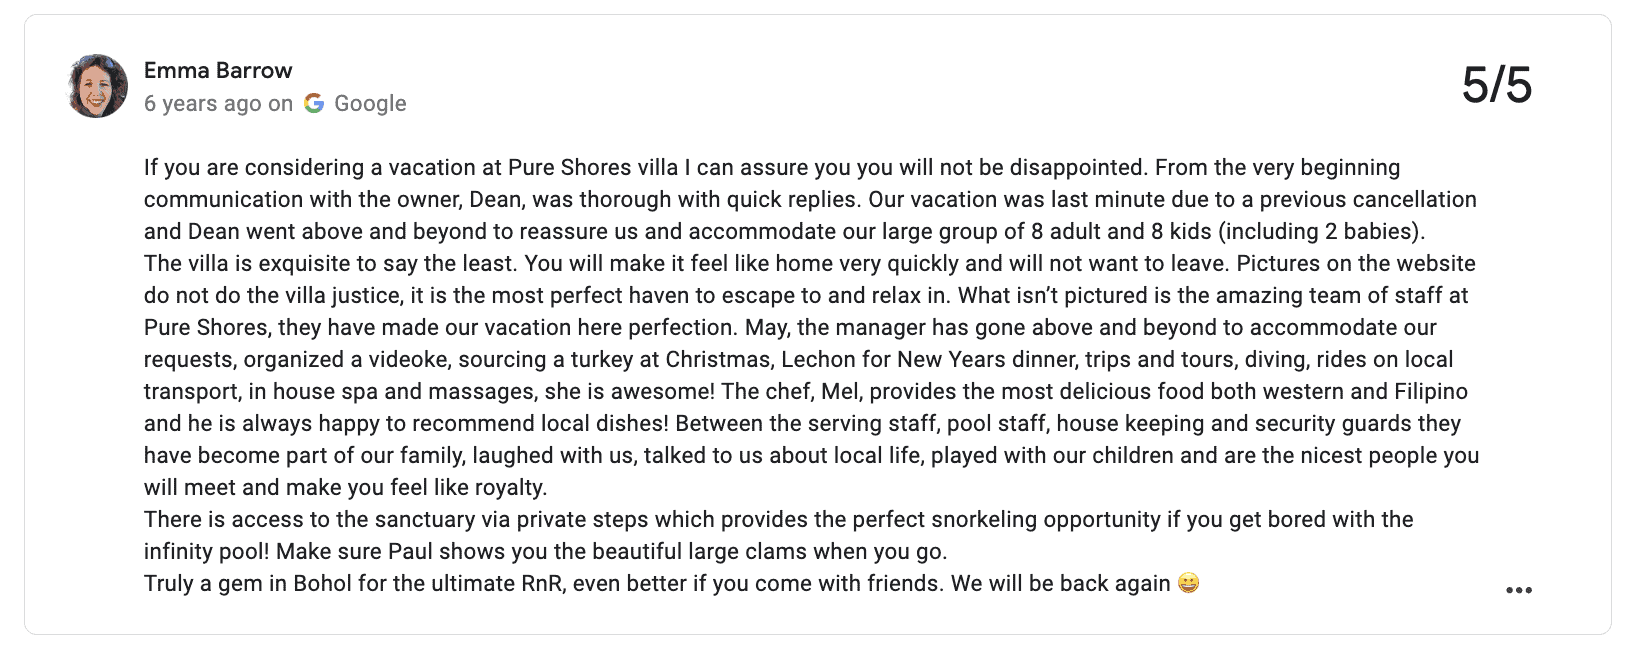Click the 5/5 rating score
Image resolution: width=1636 pixels, height=654 pixels.
coord(1496,85)
